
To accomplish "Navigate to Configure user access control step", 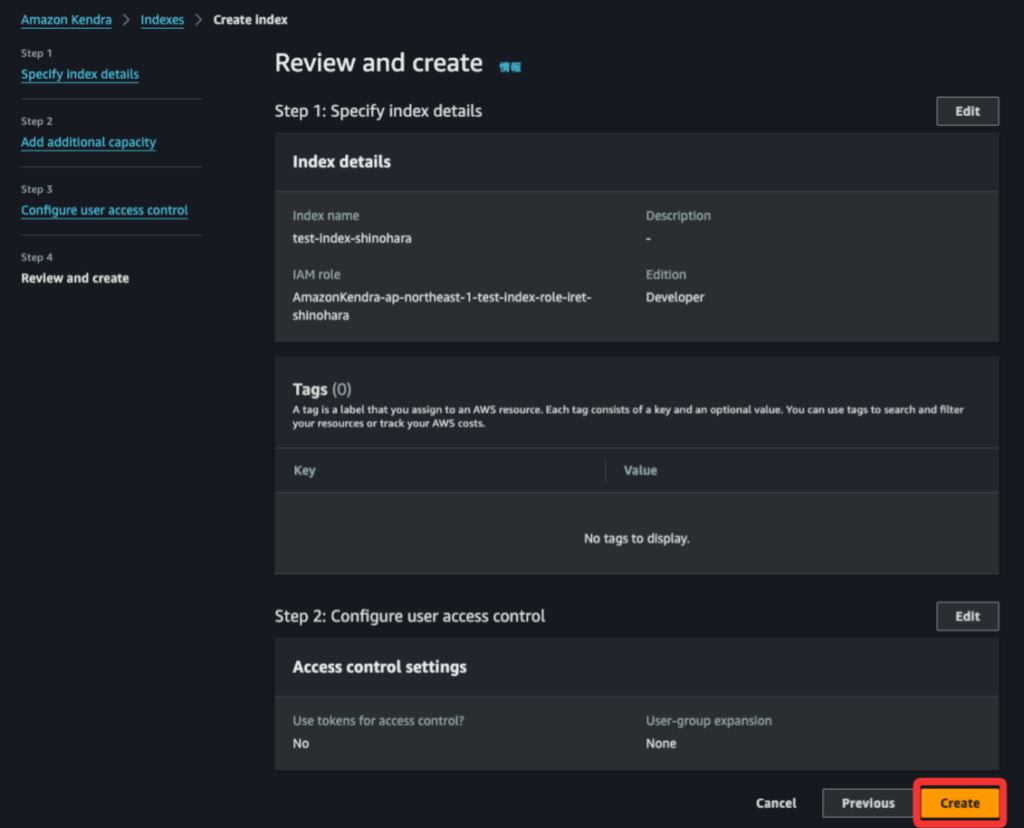I will coord(104,210).
